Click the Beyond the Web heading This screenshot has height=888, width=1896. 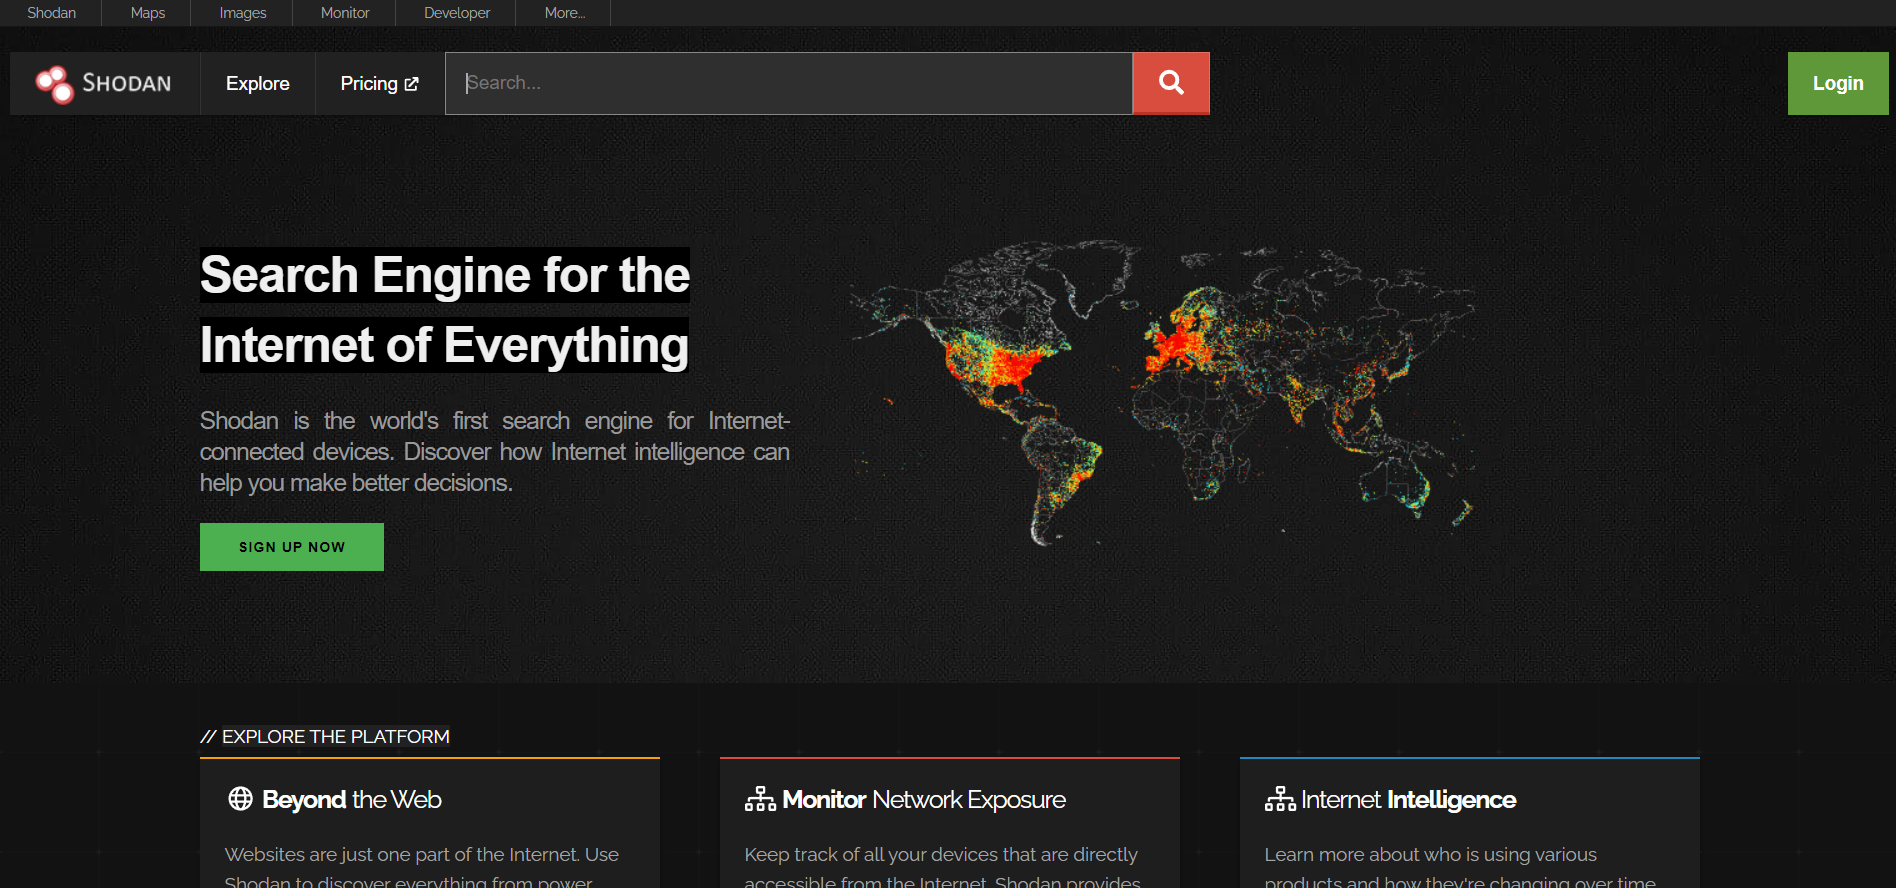[x=352, y=800]
